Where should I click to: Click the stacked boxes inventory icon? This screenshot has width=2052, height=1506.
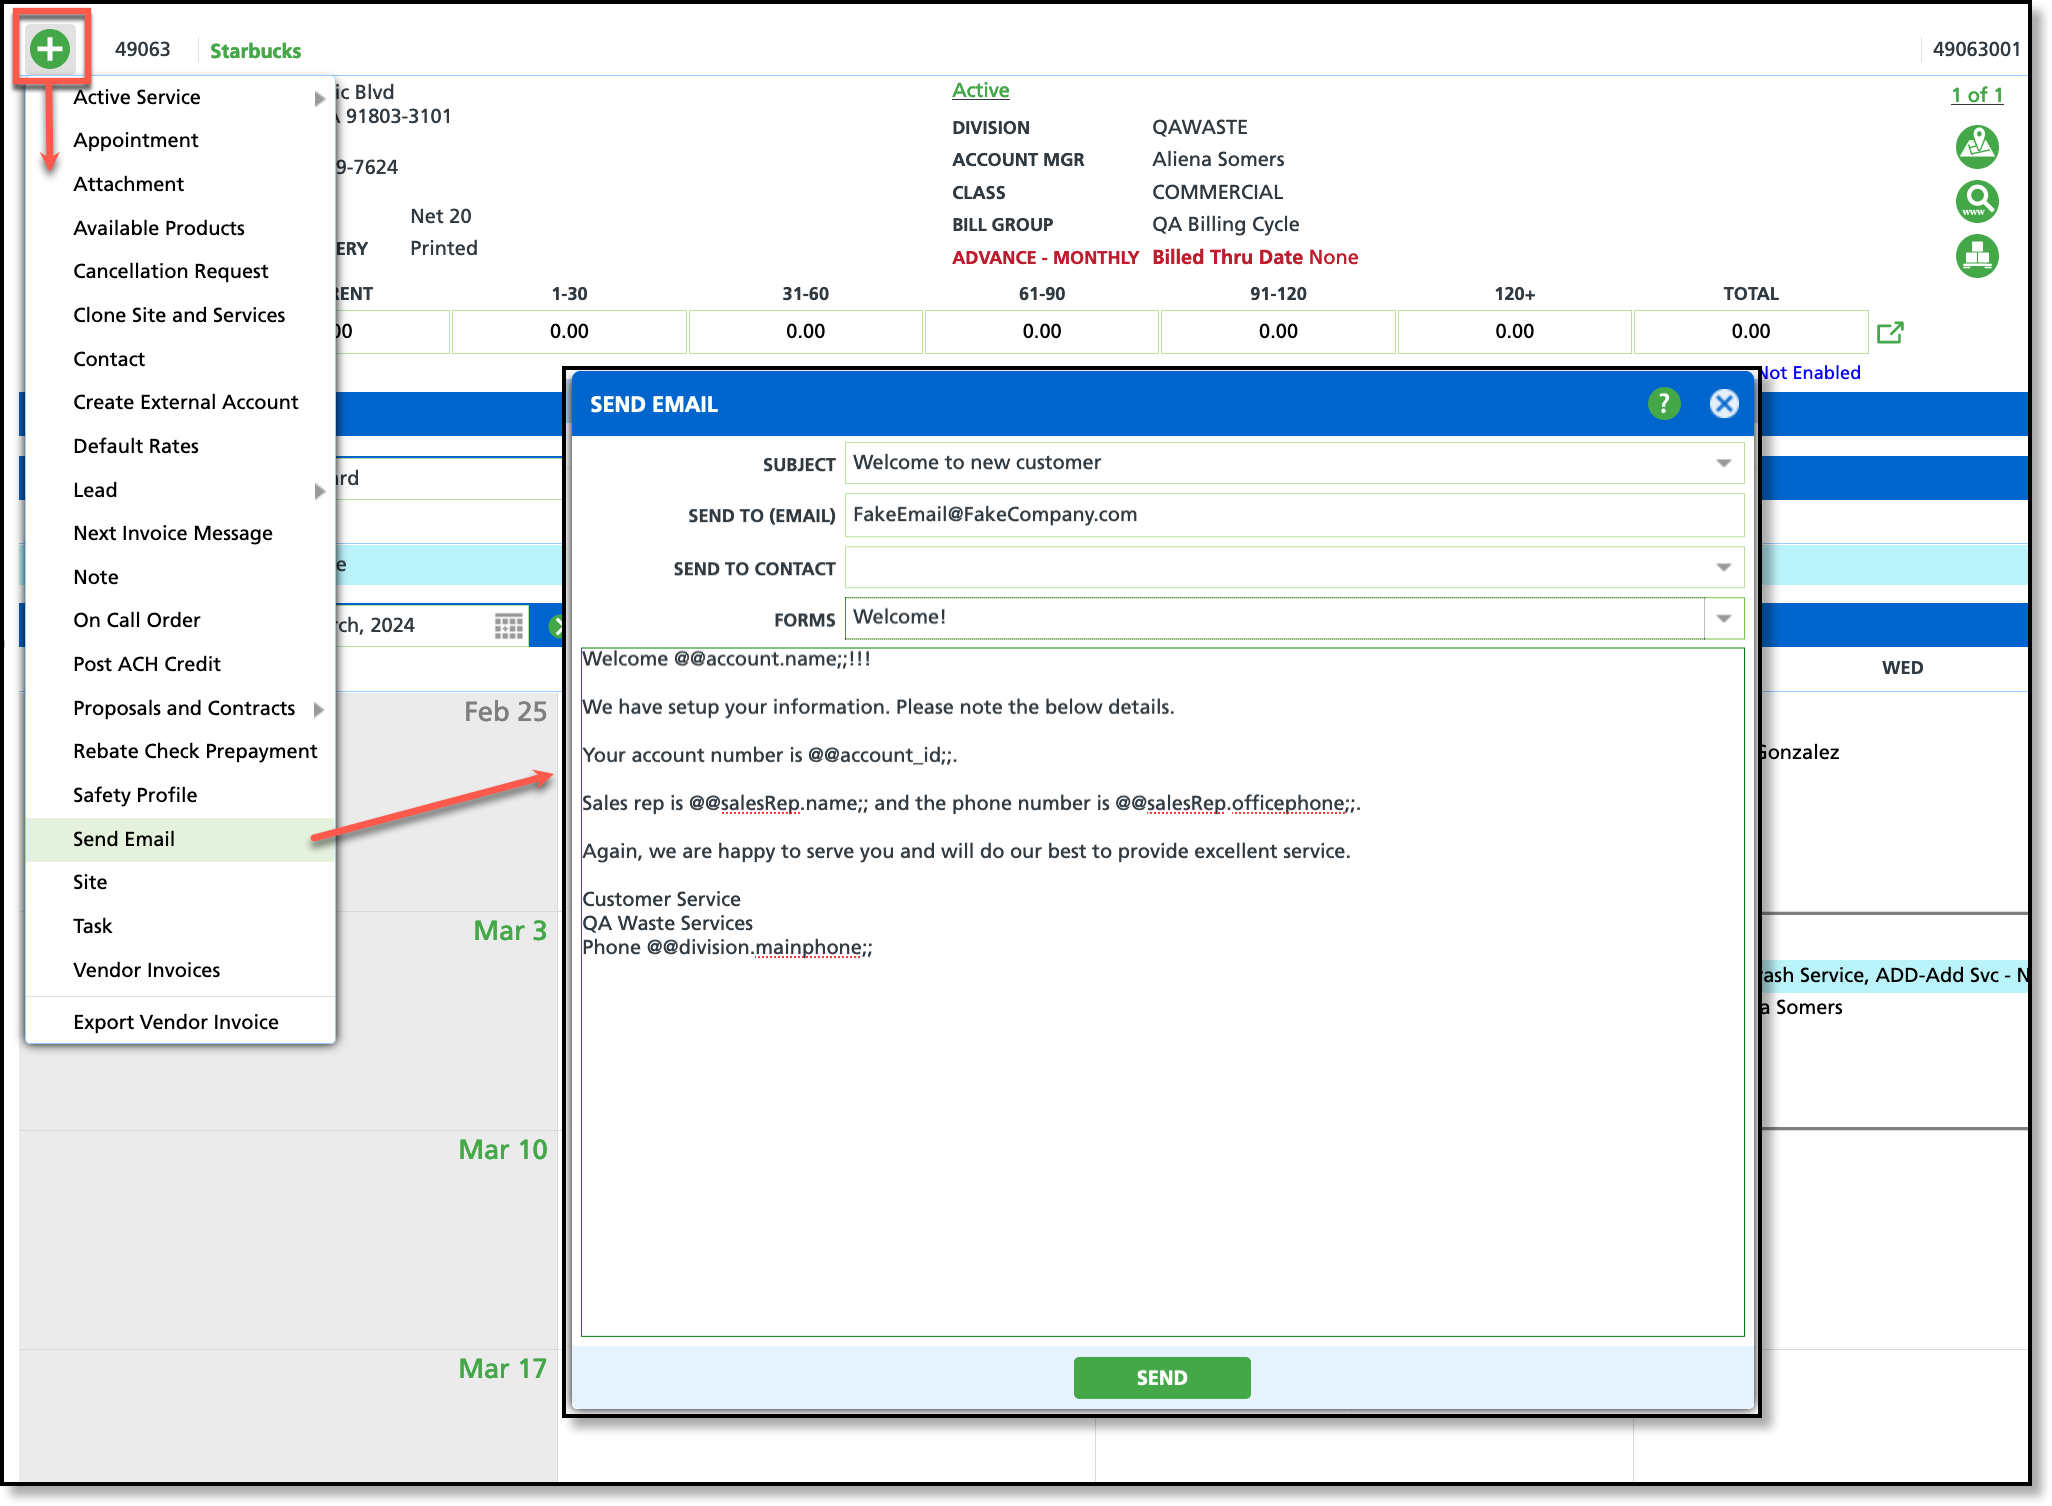point(1976,256)
